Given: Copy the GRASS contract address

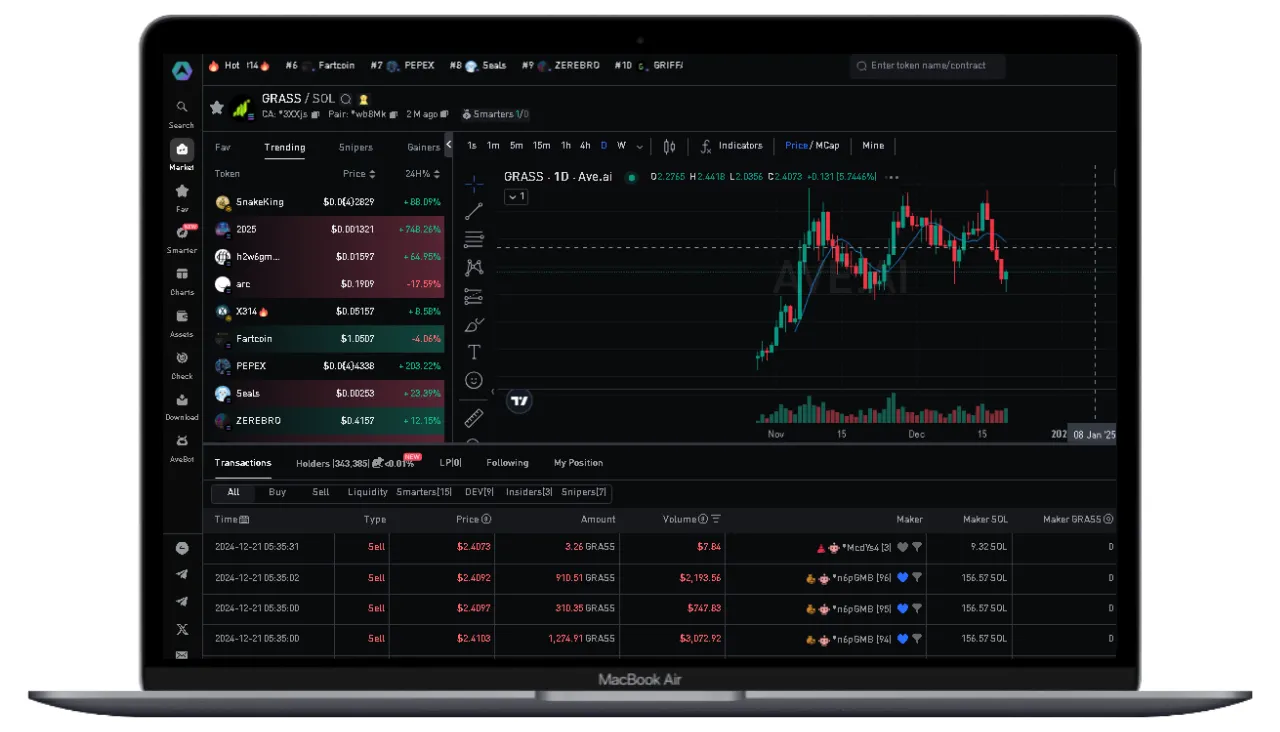Looking at the screenshot, I should click(x=315, y=114).
